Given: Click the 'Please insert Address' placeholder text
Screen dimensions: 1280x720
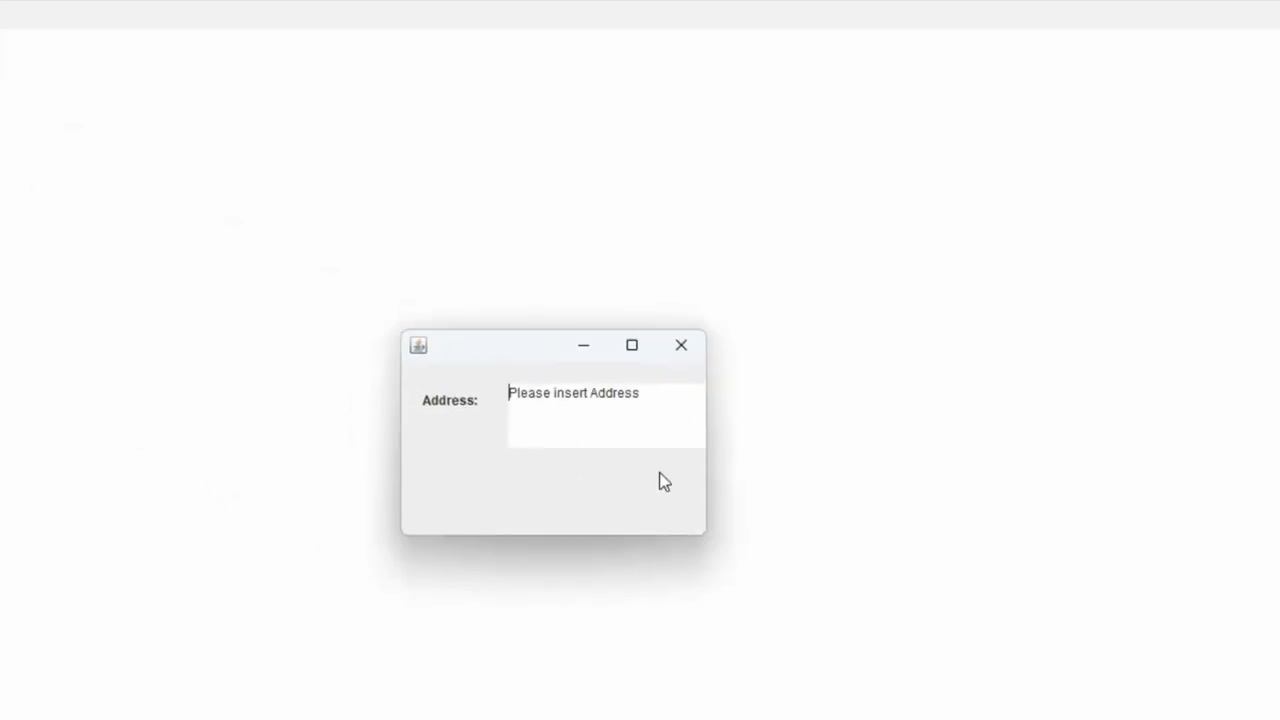Looking at the screenshot, I should [573, 393].
